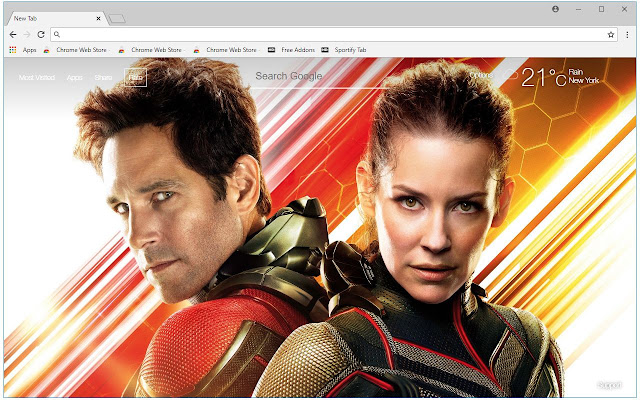The image size is (640, 400).
Task: Open the Options link
Action: pos(481,75)
